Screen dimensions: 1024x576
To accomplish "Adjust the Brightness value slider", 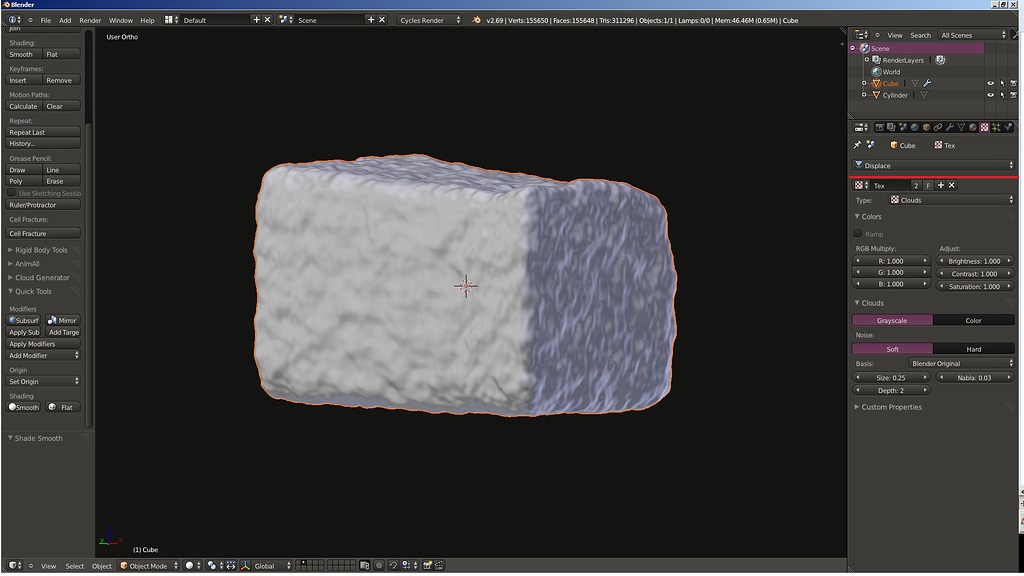I will [974, 261].
